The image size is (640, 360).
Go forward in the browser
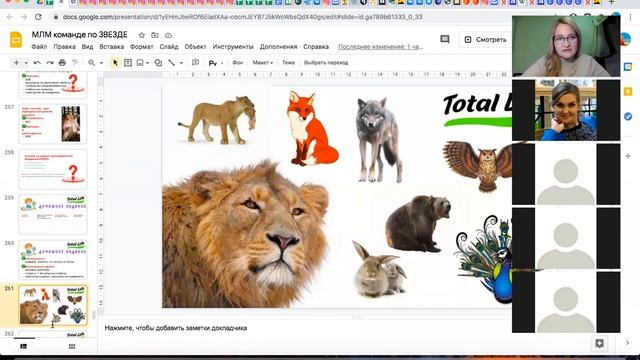pyautogui.click(x=24, y=17)
